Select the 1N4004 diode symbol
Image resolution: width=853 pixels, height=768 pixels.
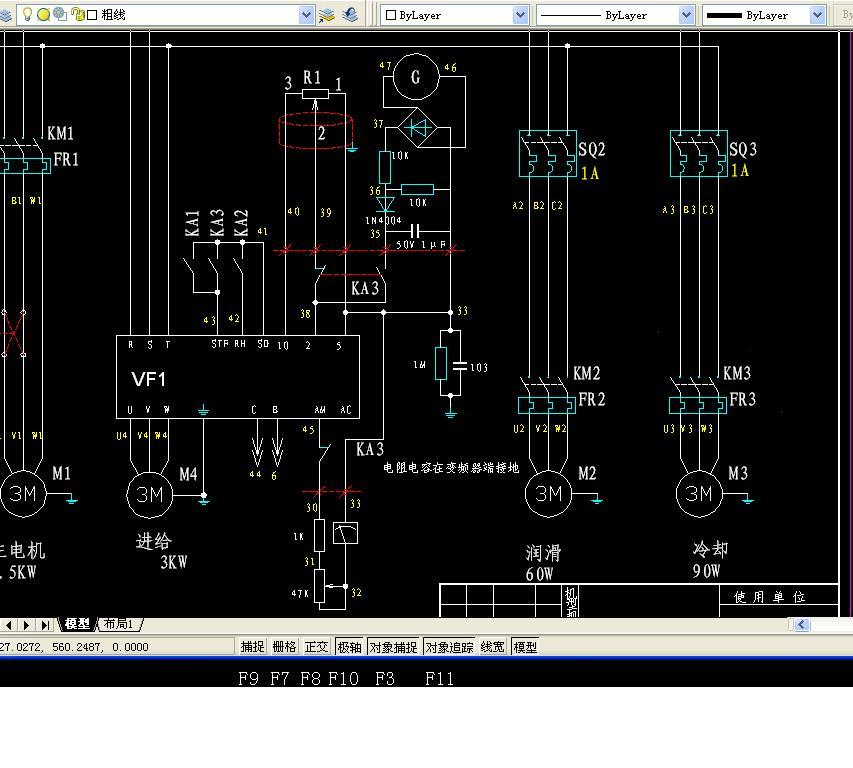coord(385,204)
